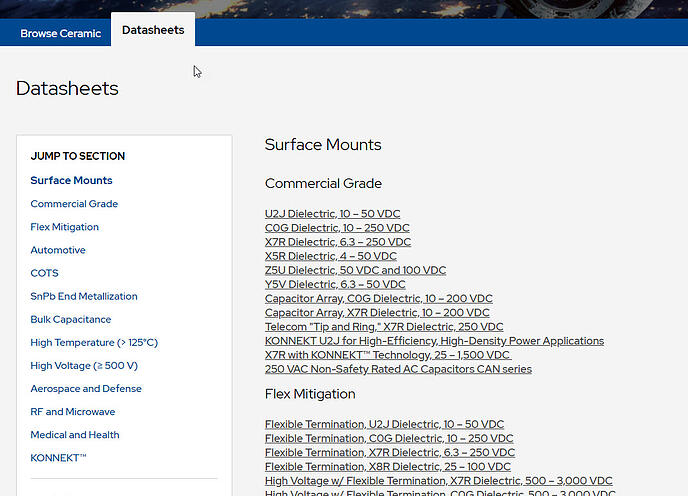
Task: Open Flexible Termination, C0G Dielectric, 10 – 250 VDC
Action: click(389, 438)
